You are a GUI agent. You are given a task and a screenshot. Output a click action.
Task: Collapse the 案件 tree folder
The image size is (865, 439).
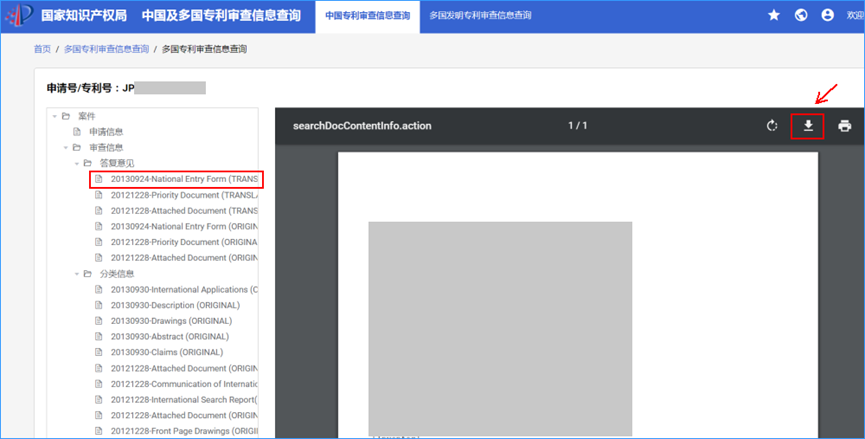tap(55, 116)
